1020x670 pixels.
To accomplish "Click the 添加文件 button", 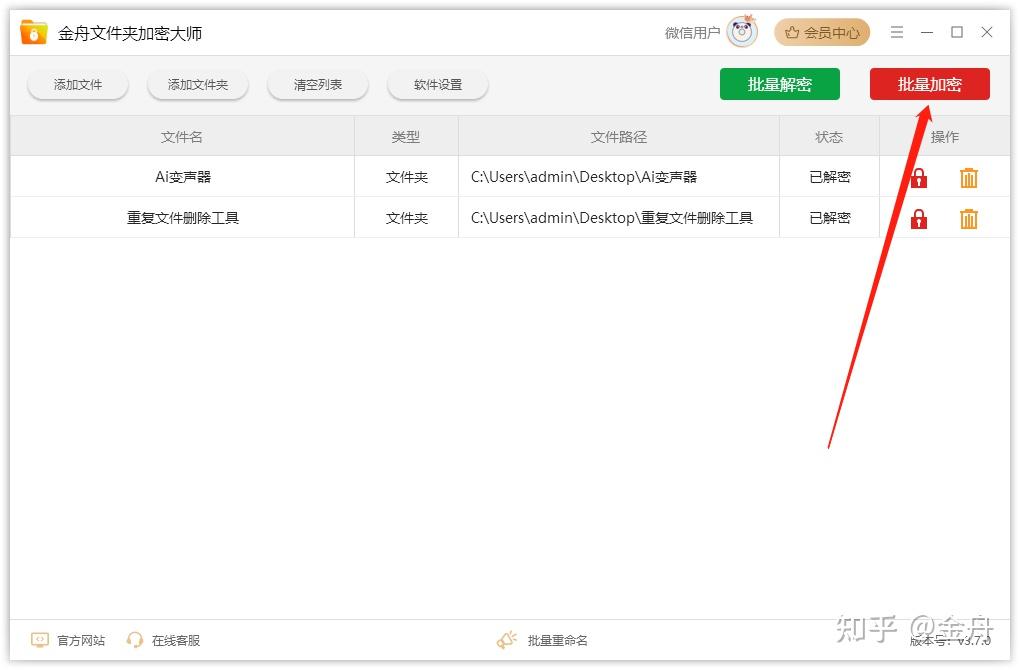I will click(x=77, y=85).
